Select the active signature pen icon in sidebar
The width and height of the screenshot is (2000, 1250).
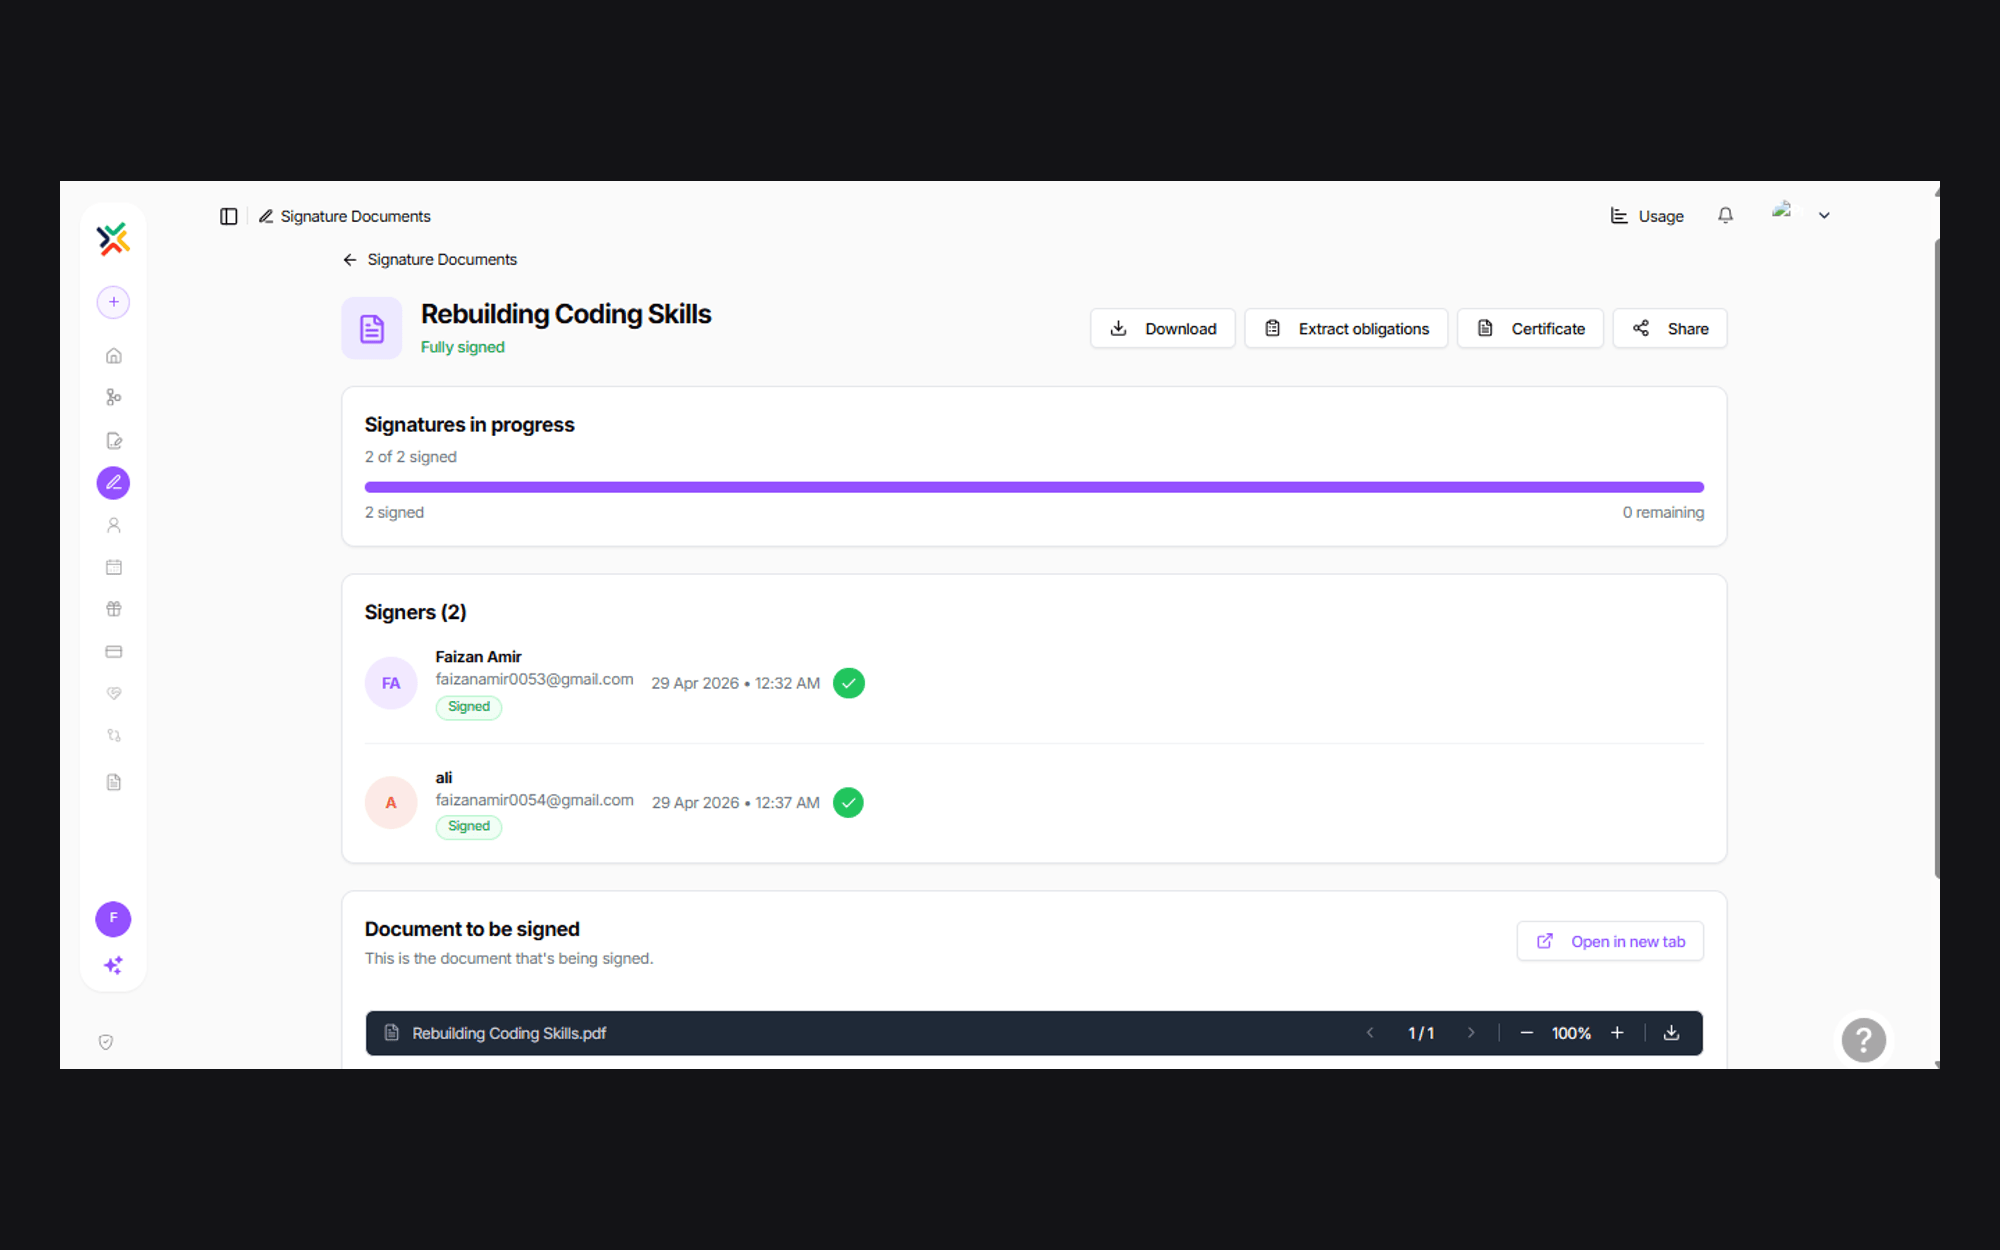[113, 483]
